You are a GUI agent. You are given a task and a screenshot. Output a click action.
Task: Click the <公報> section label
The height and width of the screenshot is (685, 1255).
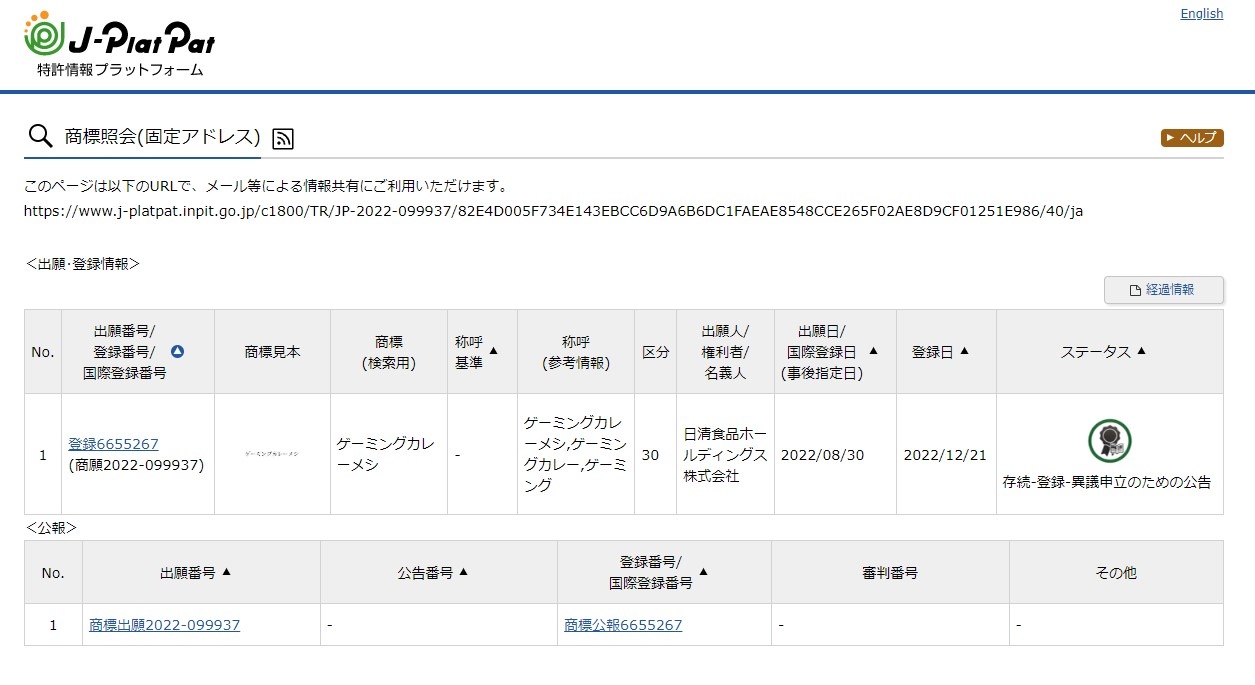[x=51, y=527]
